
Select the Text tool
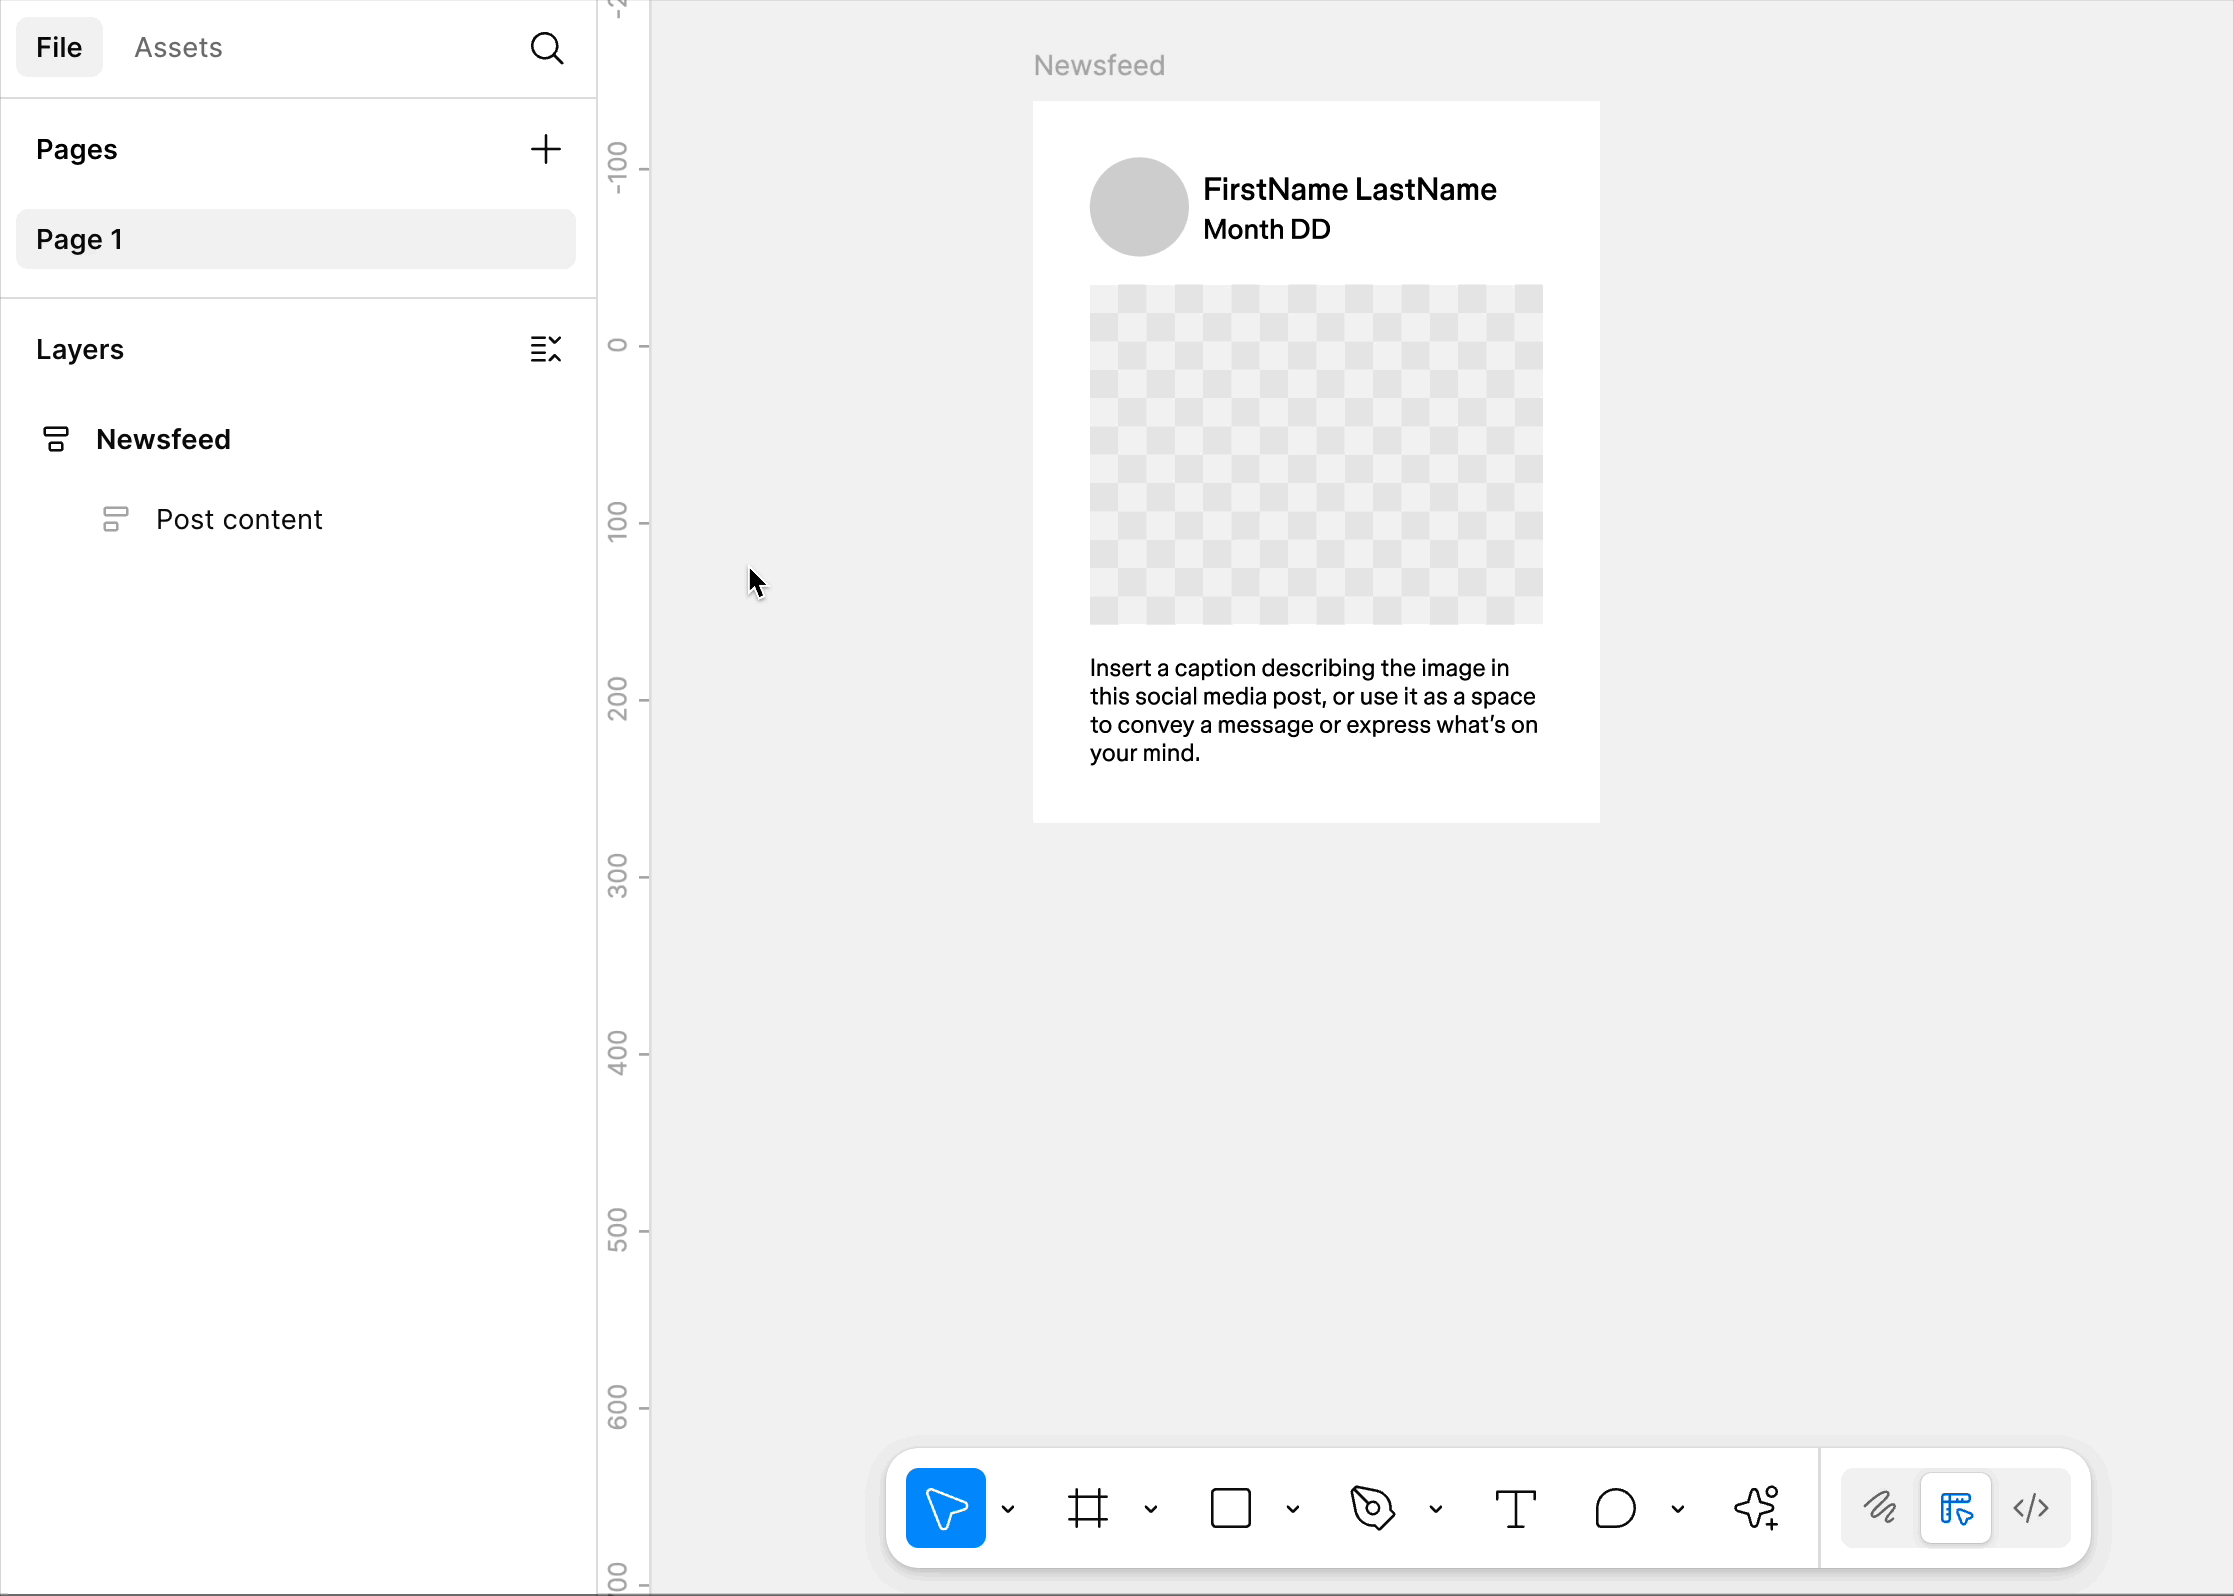coord(1515,1508)
